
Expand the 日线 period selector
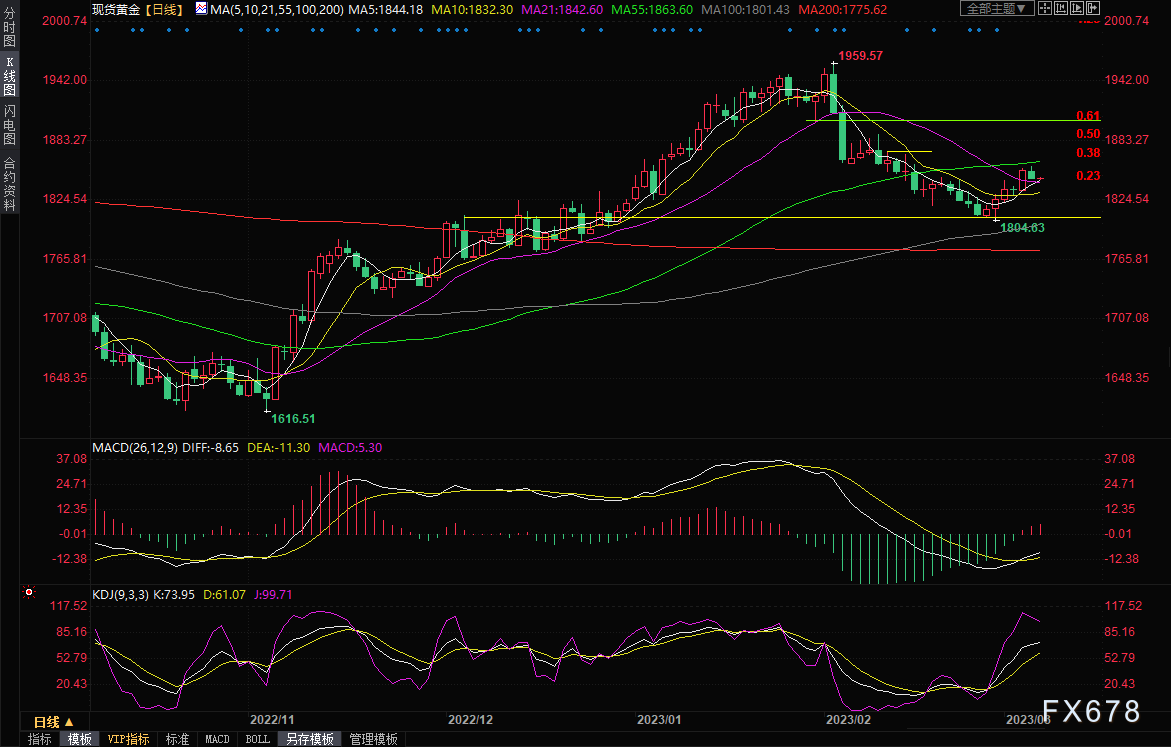point(54,722)
